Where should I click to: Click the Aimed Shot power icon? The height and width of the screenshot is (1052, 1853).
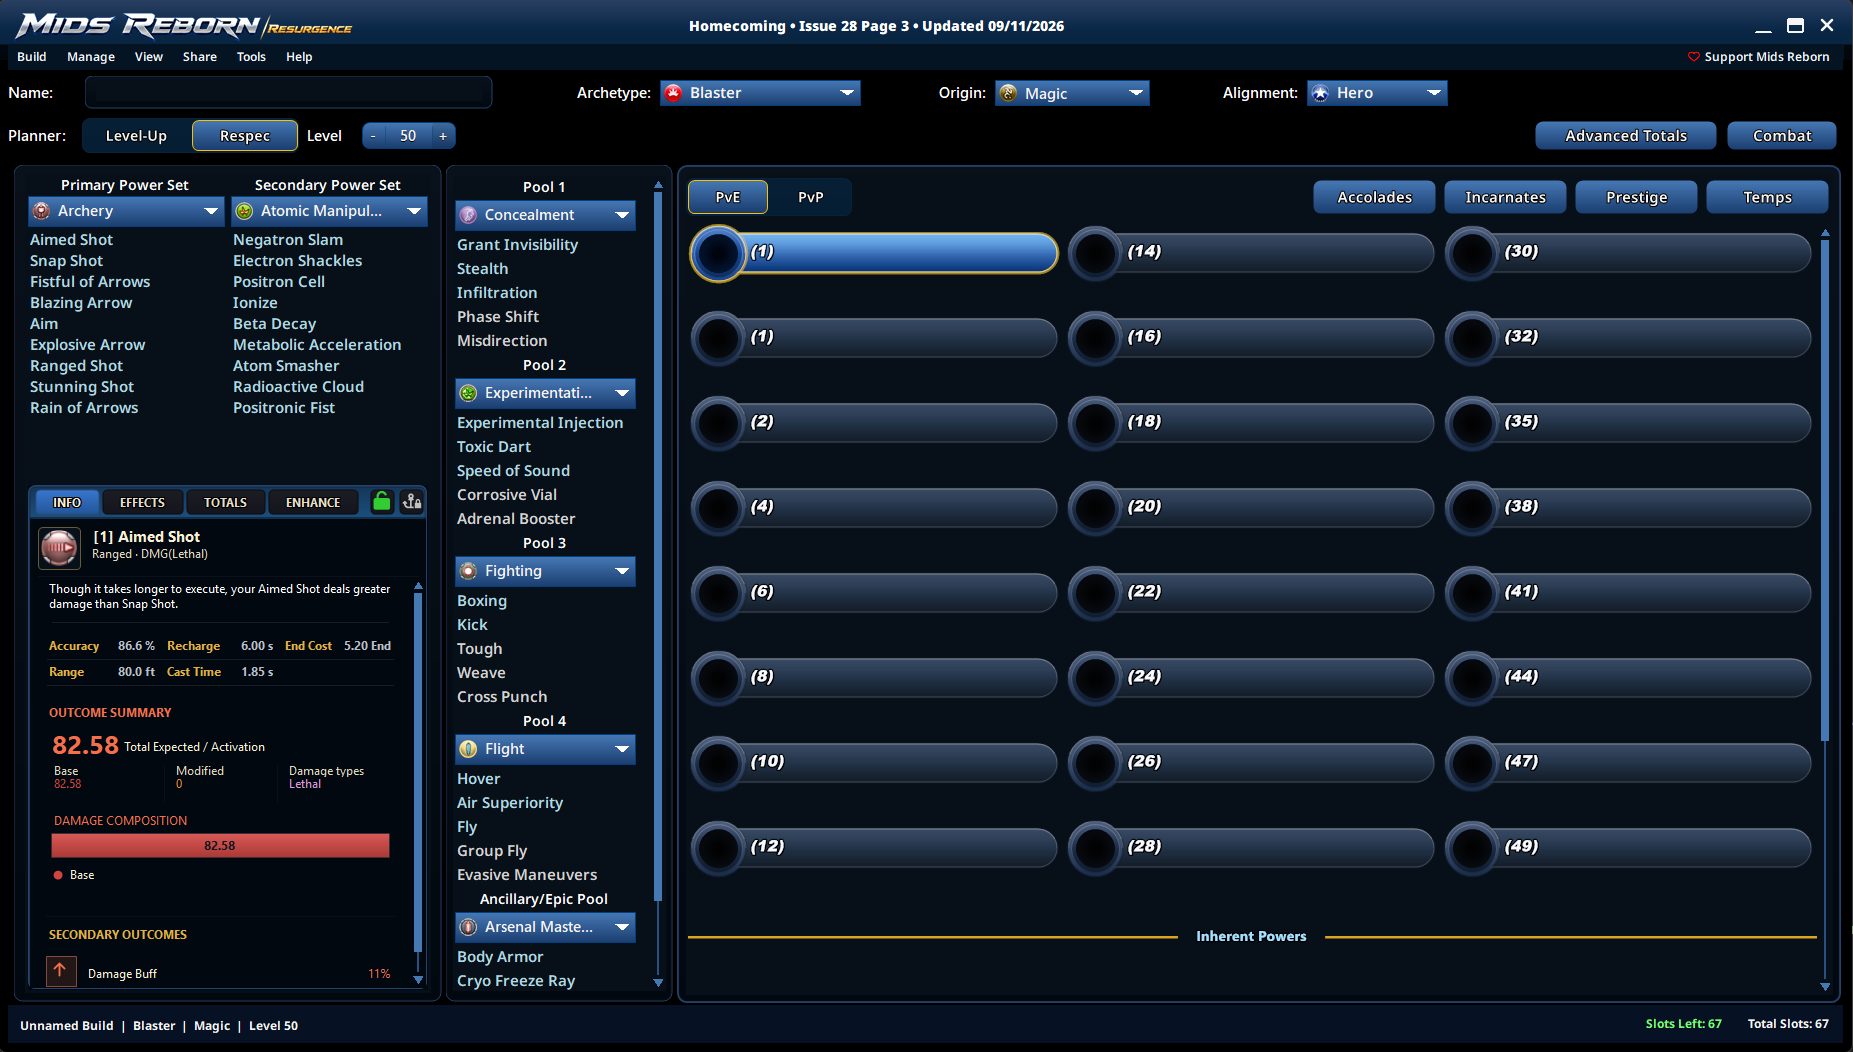click(59, 547)
